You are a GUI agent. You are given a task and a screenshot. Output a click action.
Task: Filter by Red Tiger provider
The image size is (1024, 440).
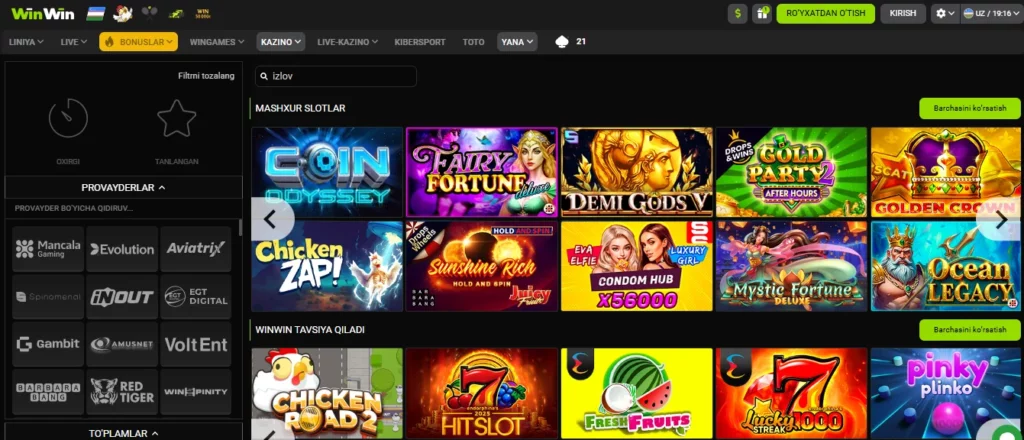(122, 392)
